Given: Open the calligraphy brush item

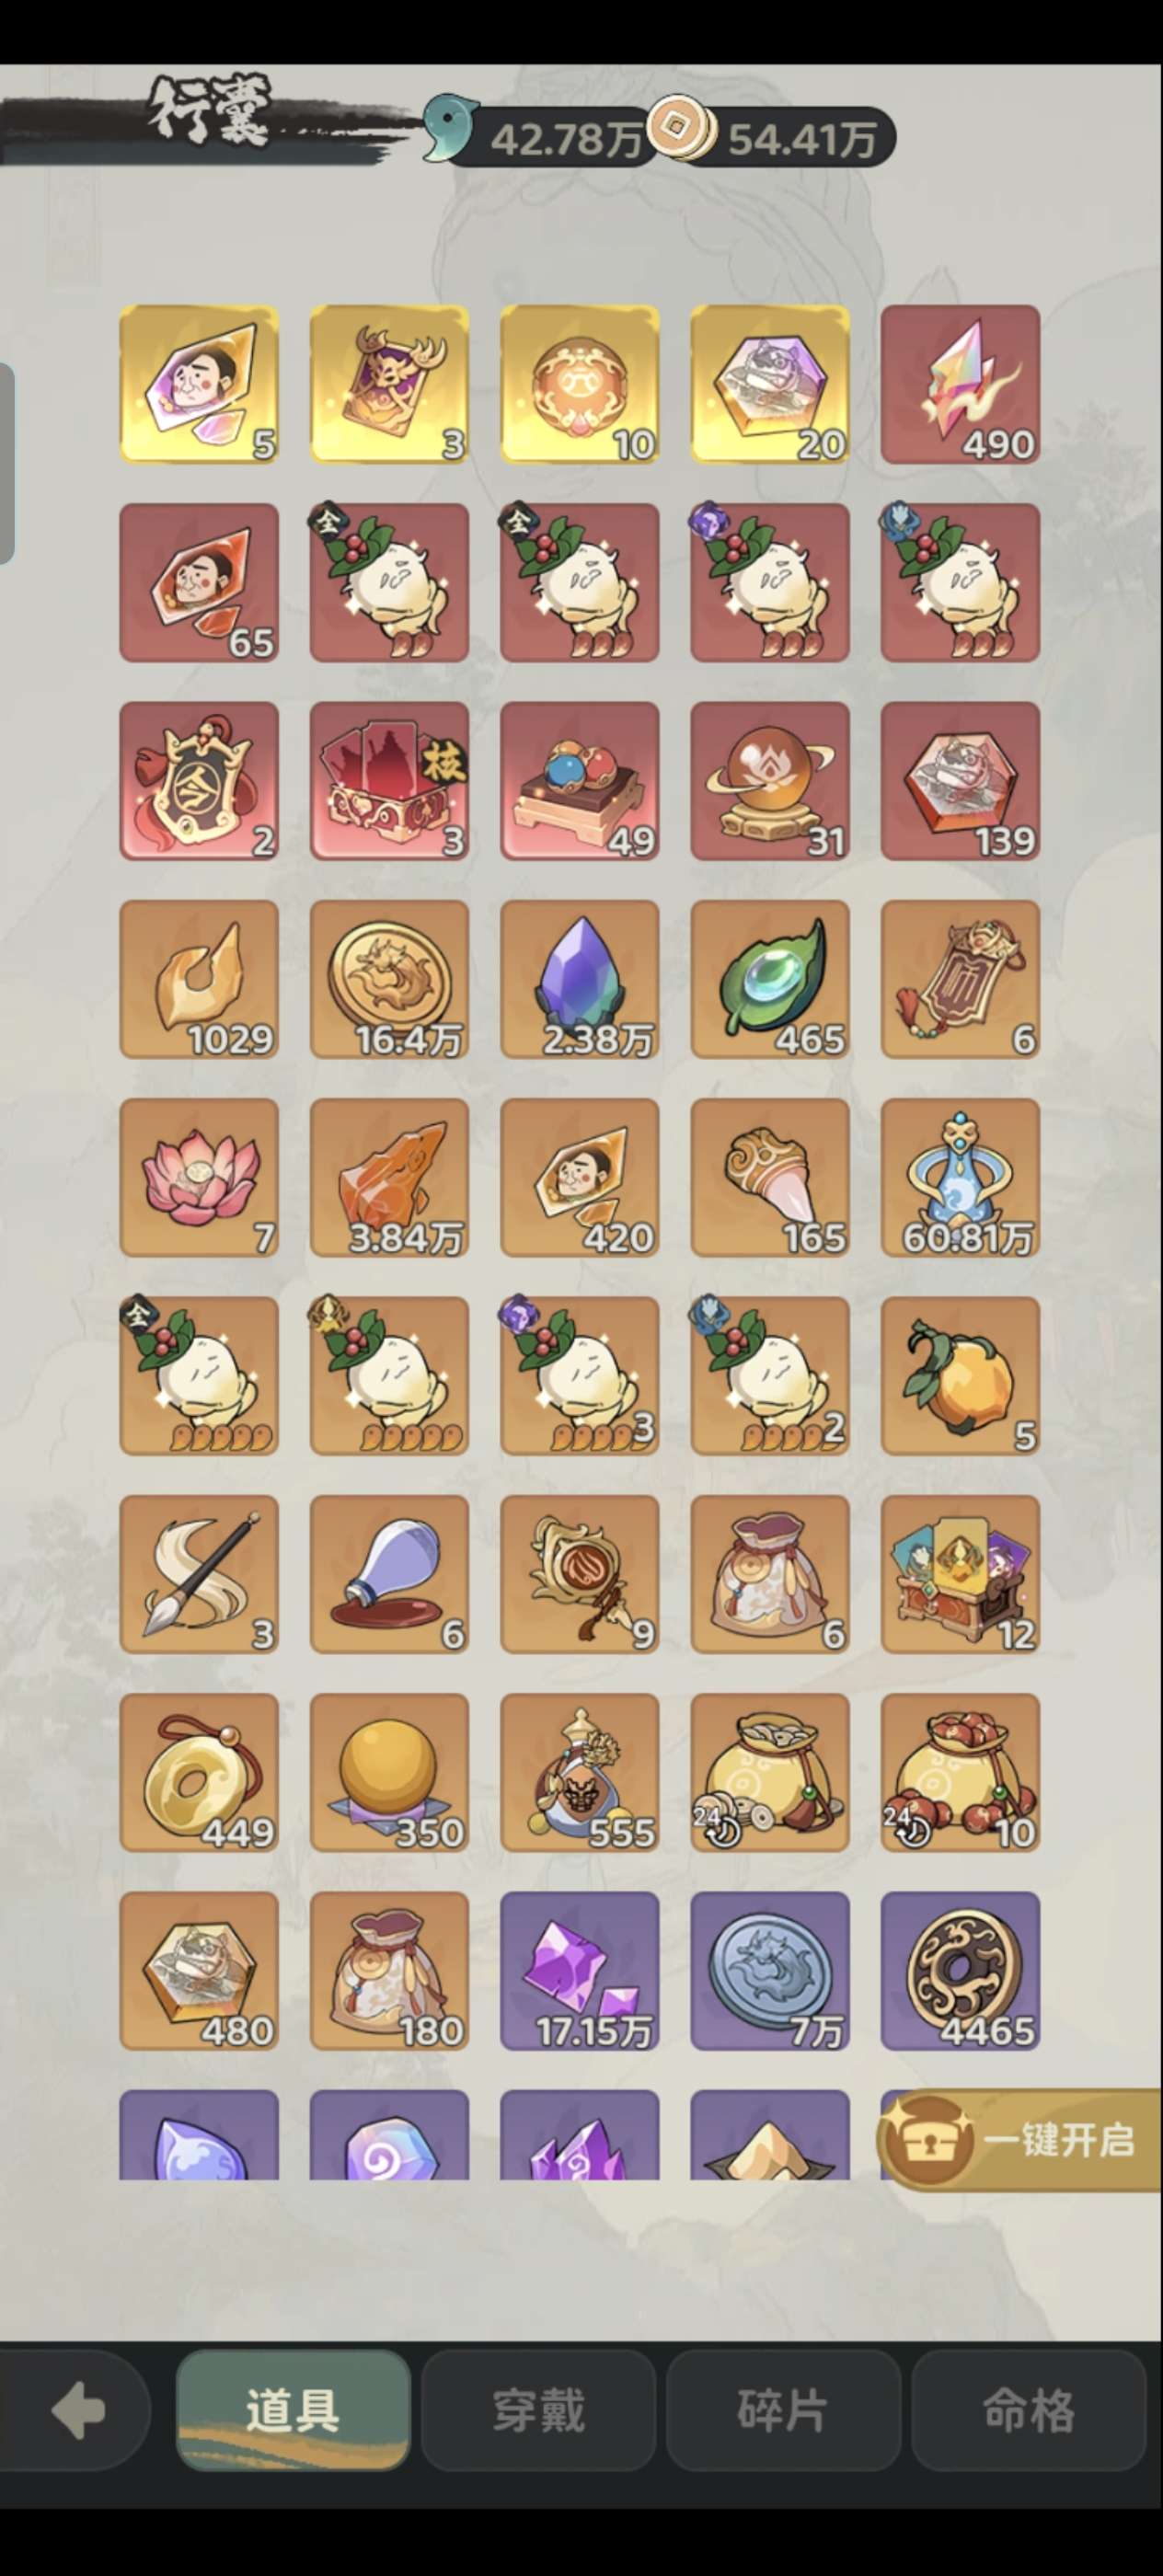Looking at the screenshot, I should pos(199,1574).
